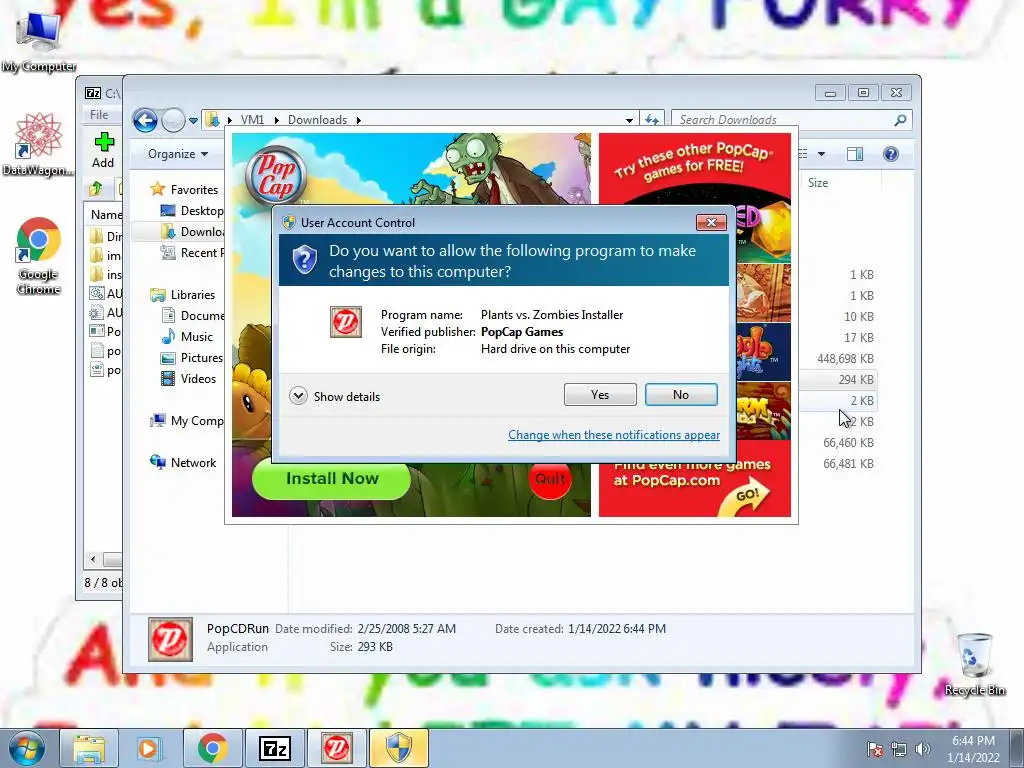Screen dimensions: 1024x768
Task: Select the 448,698 KB file size cell
Action: [x=845, y=359]
